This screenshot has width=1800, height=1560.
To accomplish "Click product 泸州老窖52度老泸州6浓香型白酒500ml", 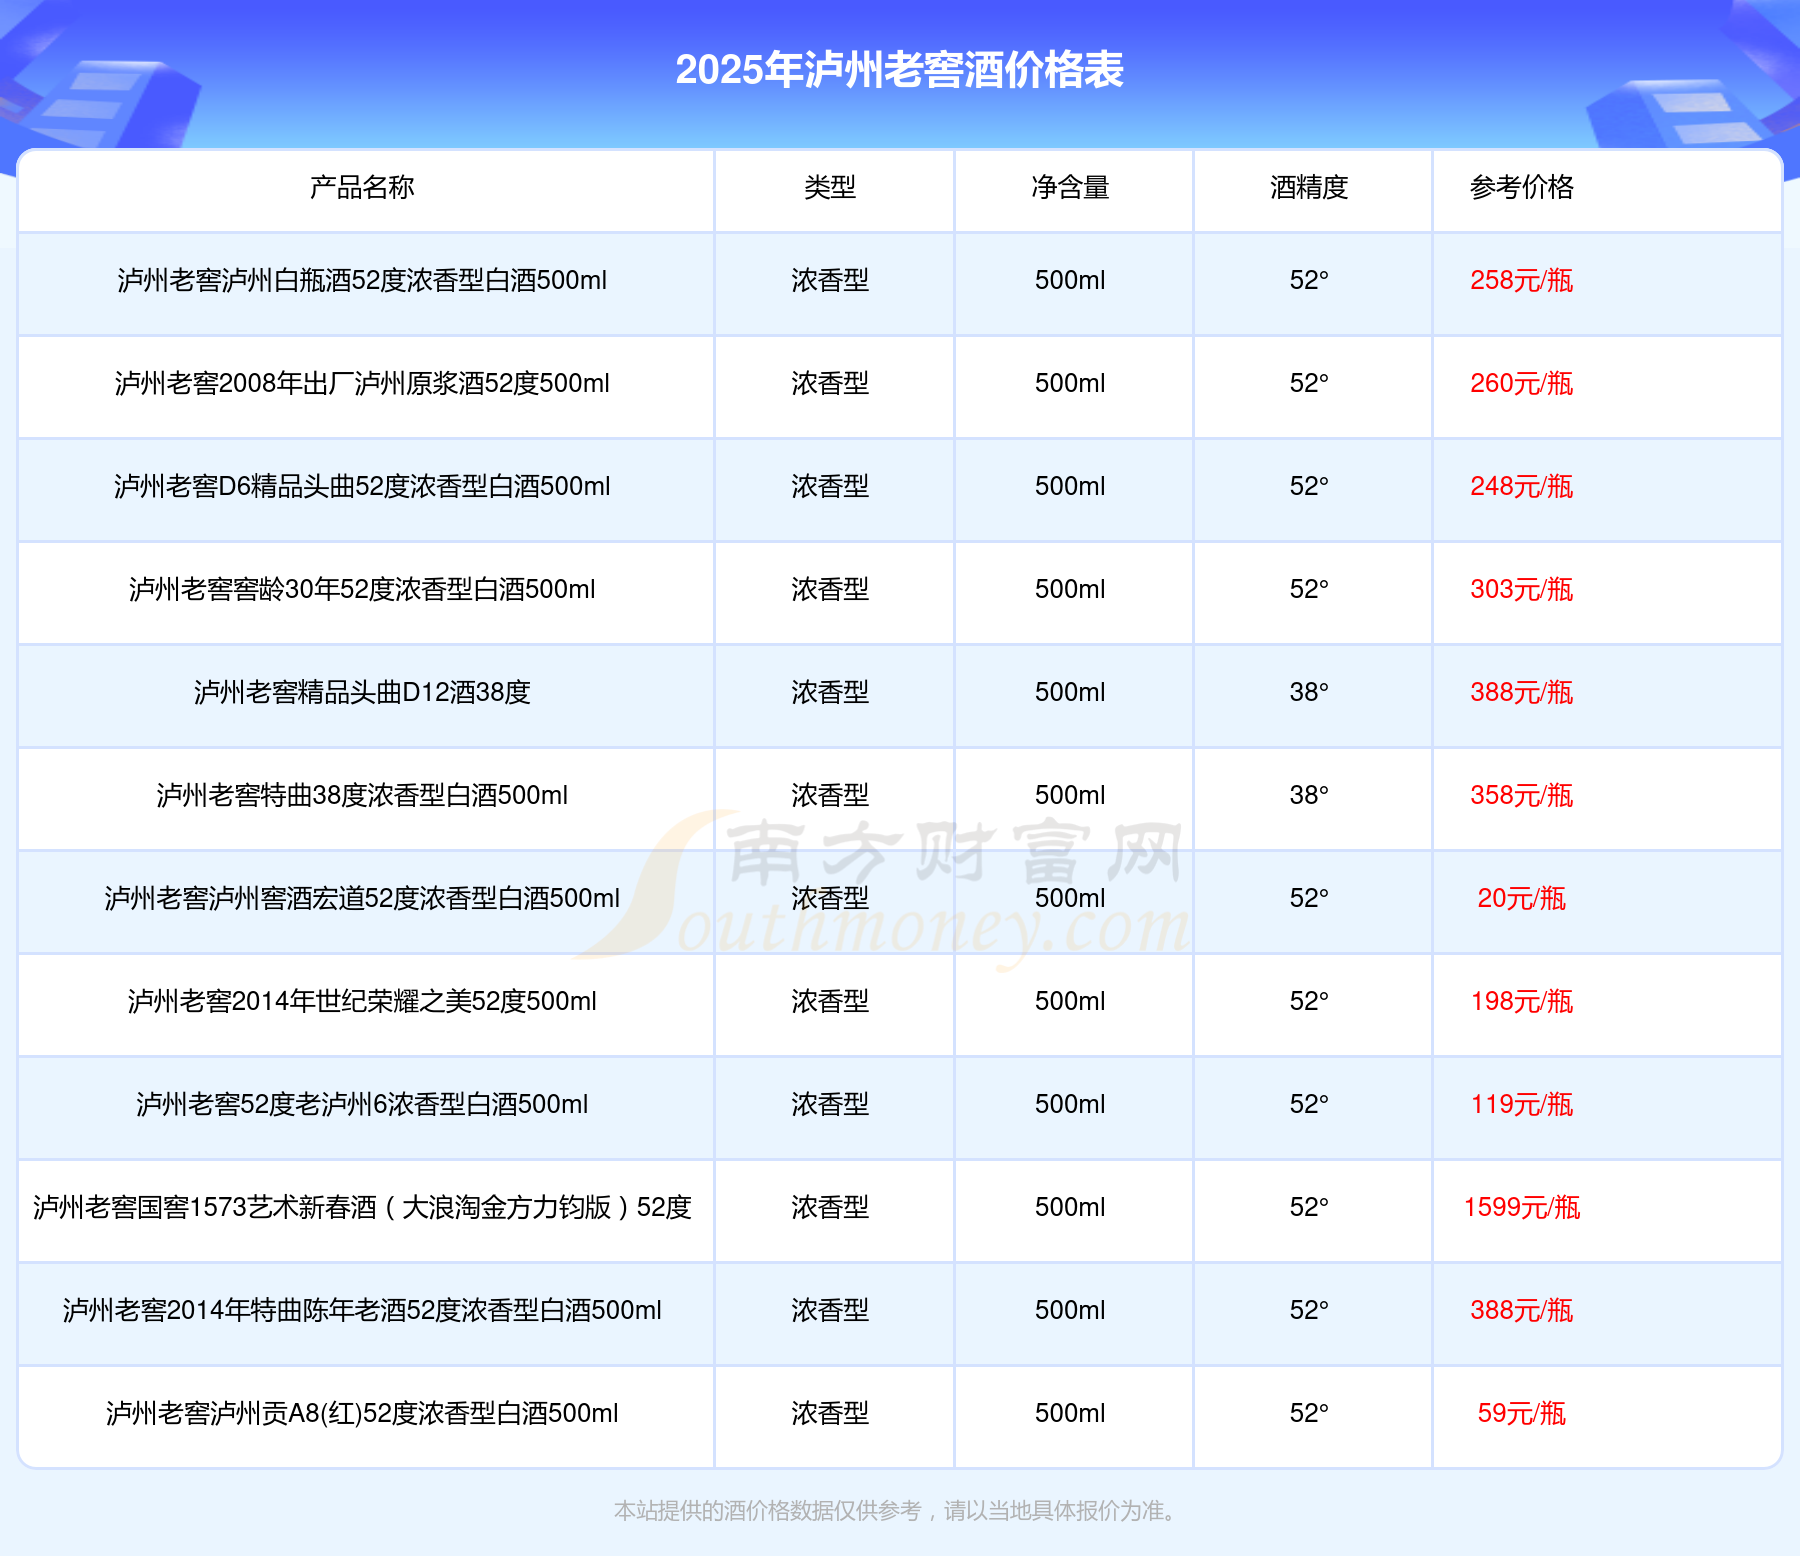I will pos(362,1105).
